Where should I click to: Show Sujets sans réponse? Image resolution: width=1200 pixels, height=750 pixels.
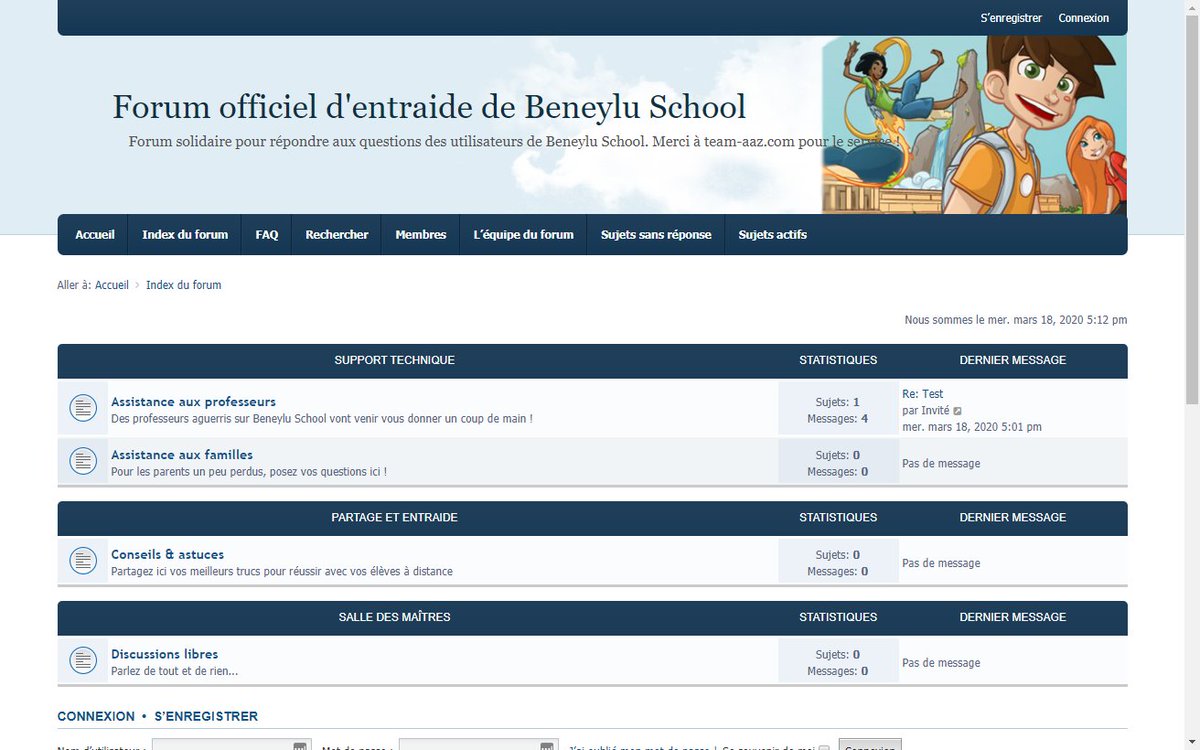pyautogui.click(x=656, y=235)
